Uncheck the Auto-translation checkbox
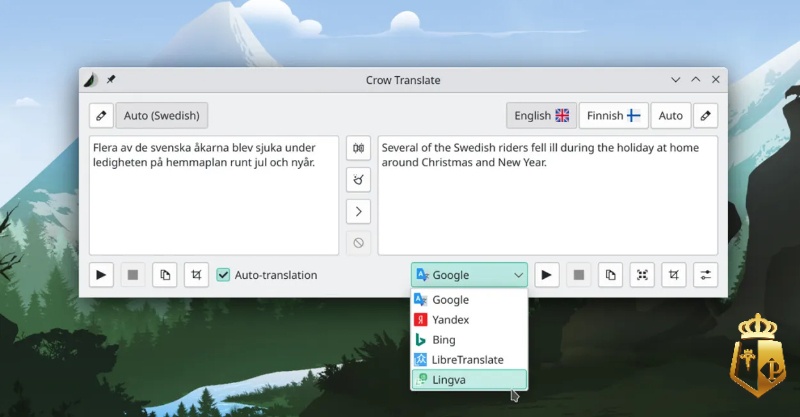Viewport: 800px width, 417px height. tap(223, 275)
